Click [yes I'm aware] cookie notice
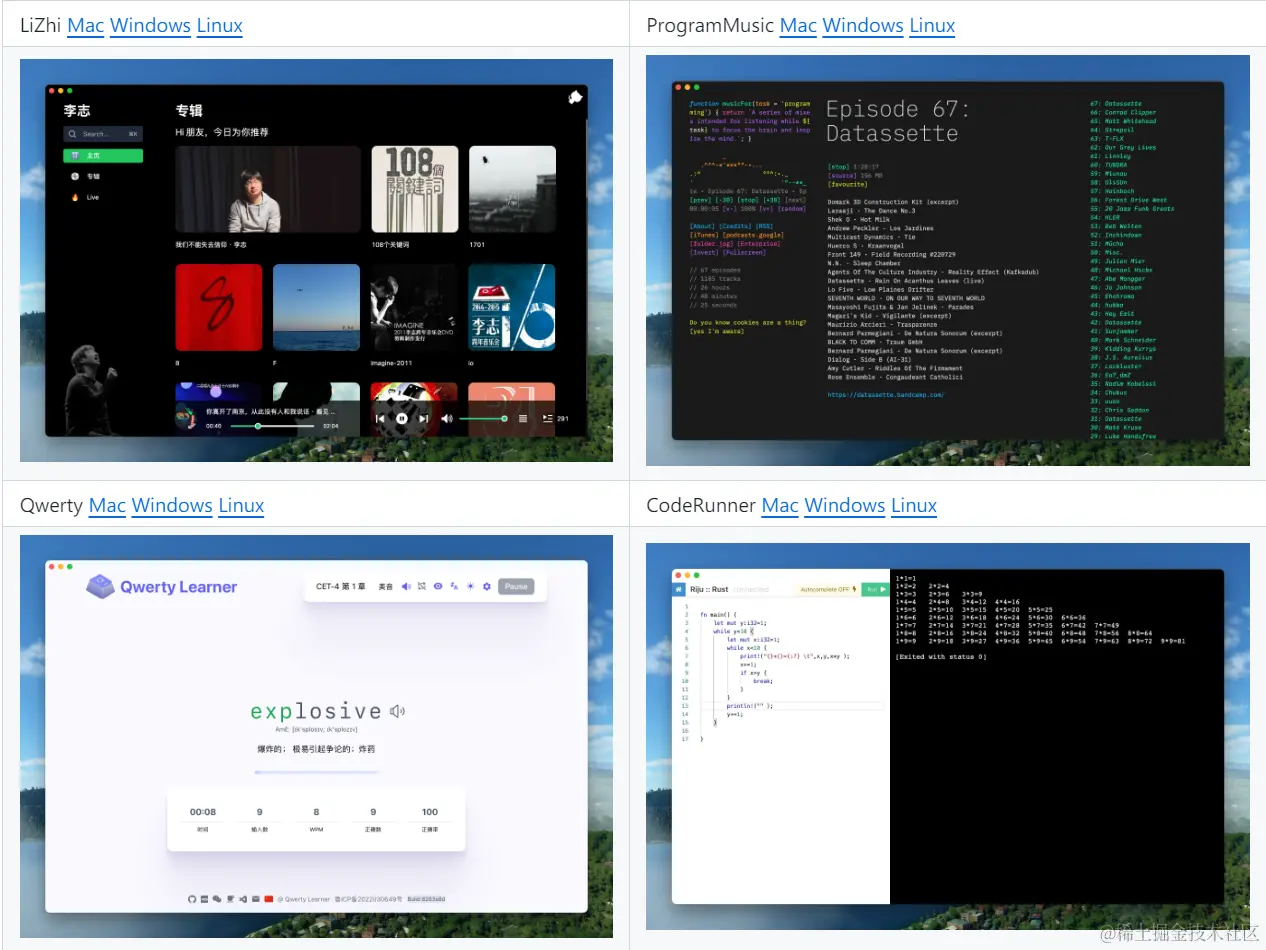This screenshot has width=1266, height=950. click(x=717, y=331)
